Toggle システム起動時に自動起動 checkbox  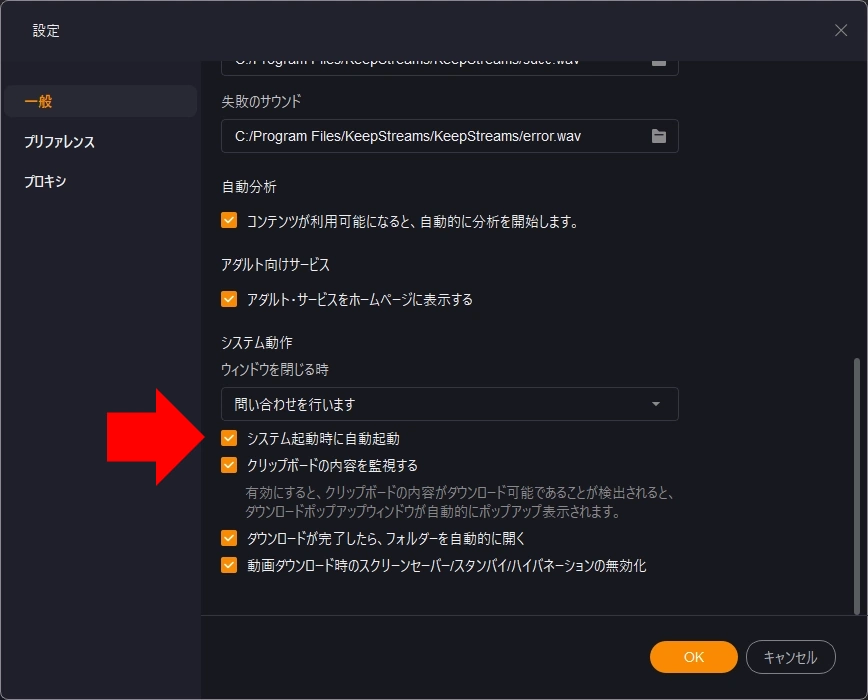(x=229, y=438)
